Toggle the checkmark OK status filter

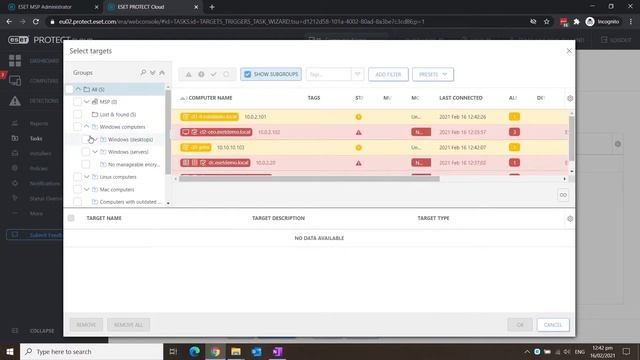coord(213,74)
